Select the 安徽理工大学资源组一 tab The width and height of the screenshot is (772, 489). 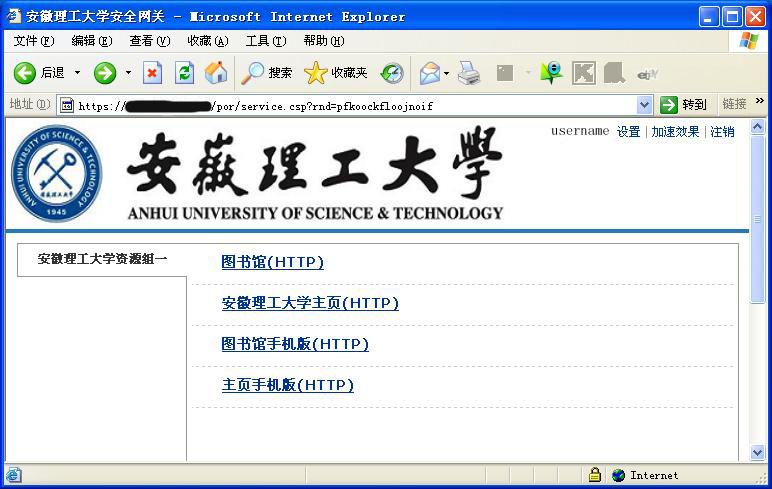102,259
